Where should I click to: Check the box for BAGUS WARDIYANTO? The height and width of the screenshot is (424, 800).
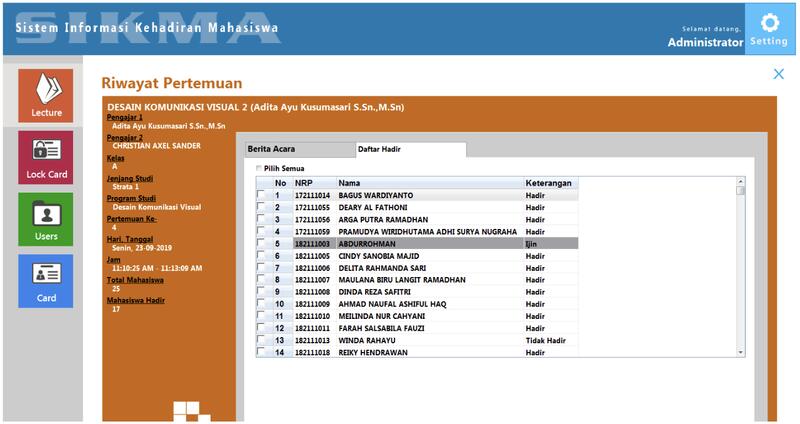click(x=261, y=194)
